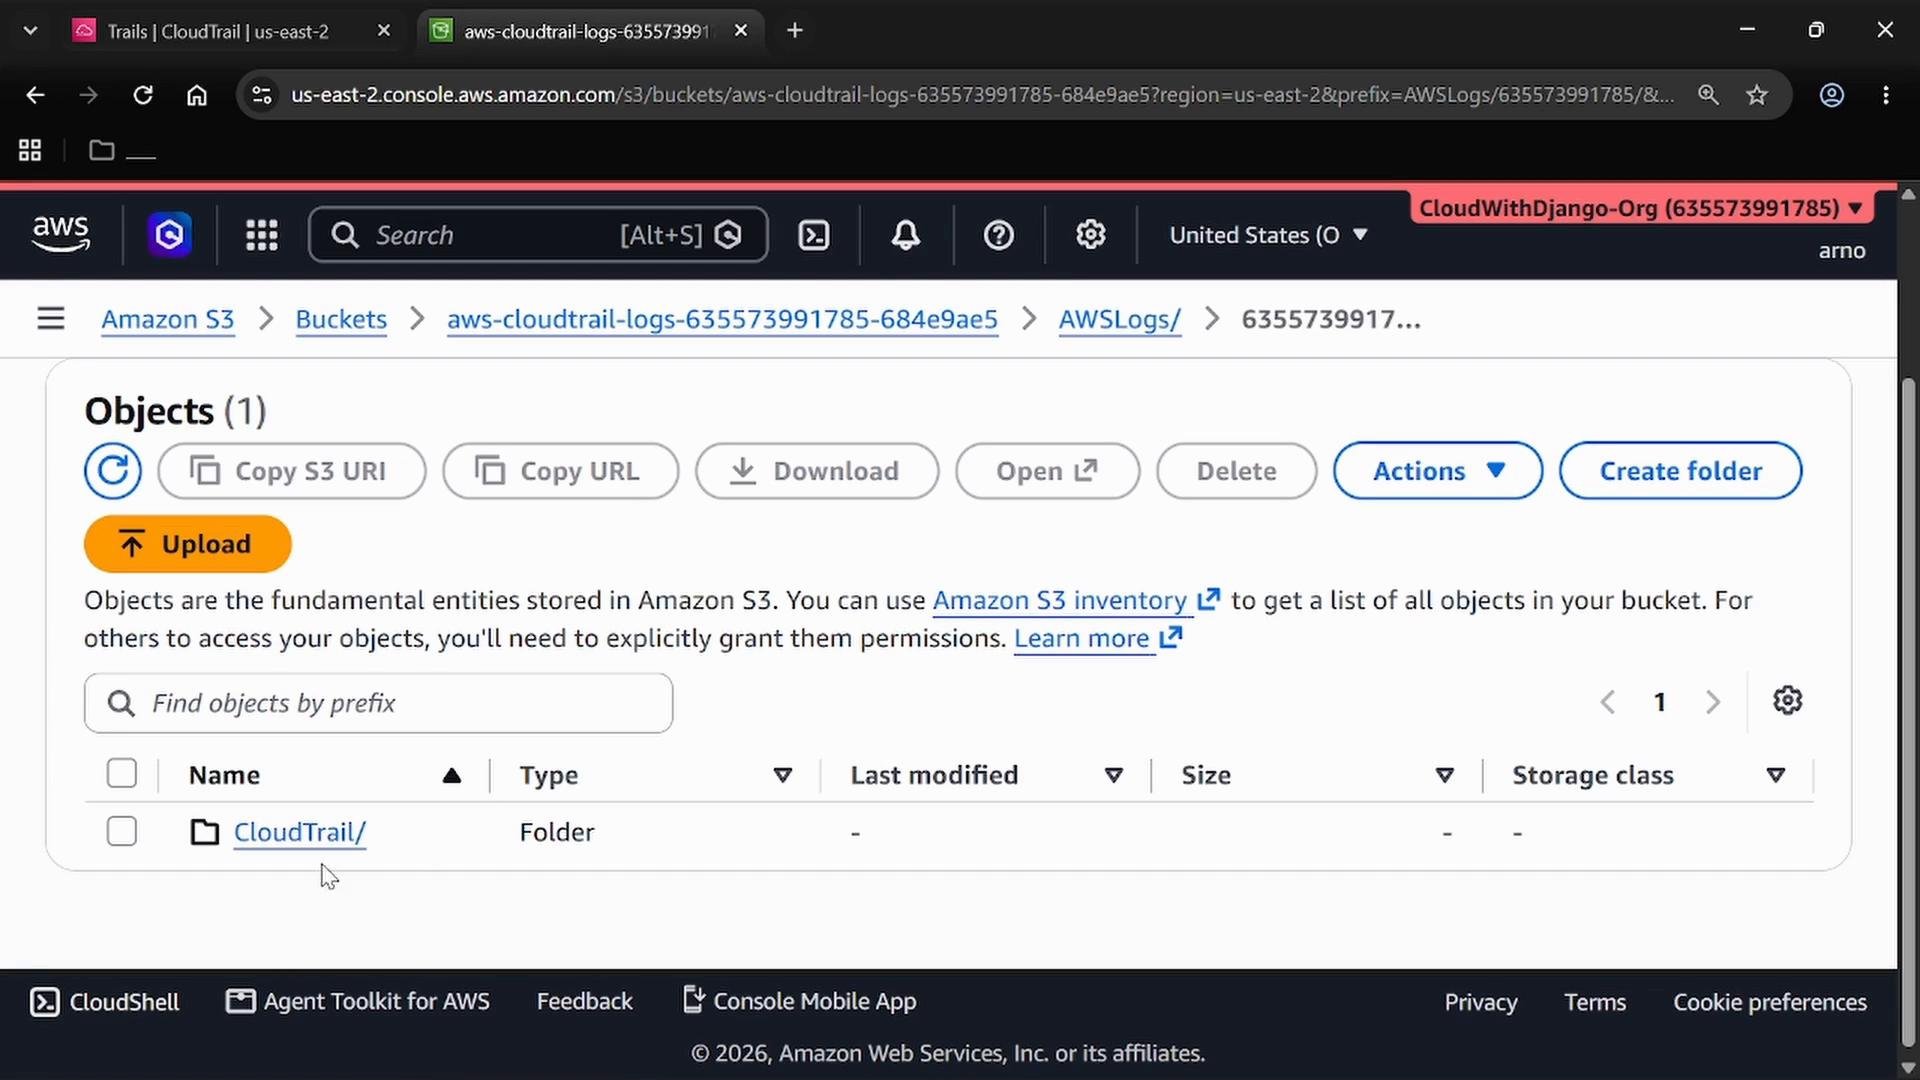Image resolution: width=1920 pixels, height=1080 pixels.
Task: Go to Buckets breadcrumb
Action: coord(341,319)
